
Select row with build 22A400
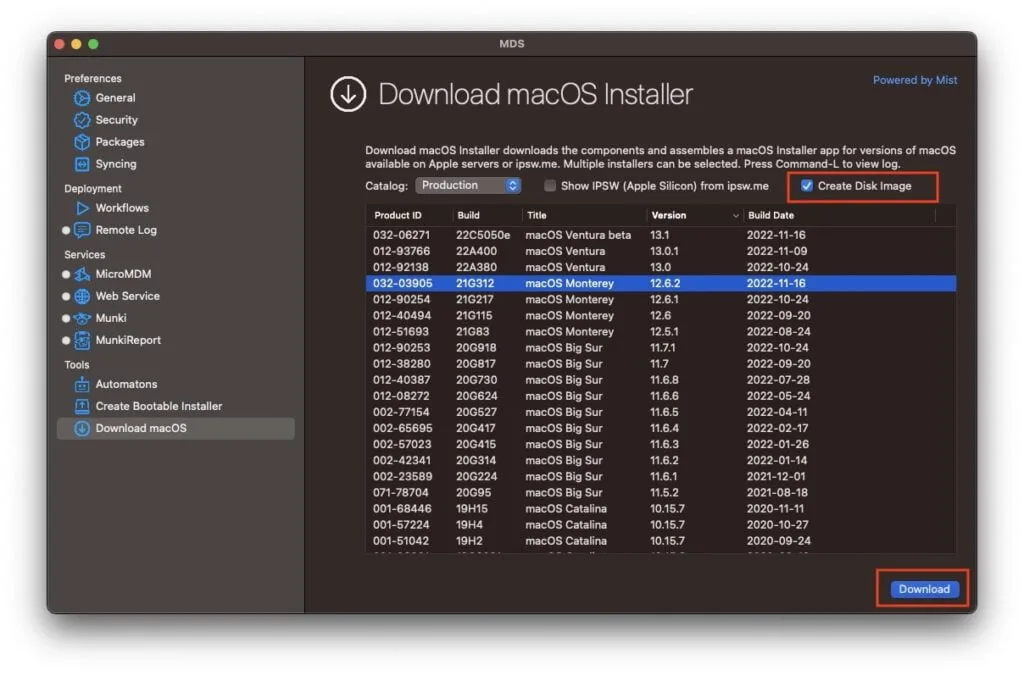click(660, 251)
